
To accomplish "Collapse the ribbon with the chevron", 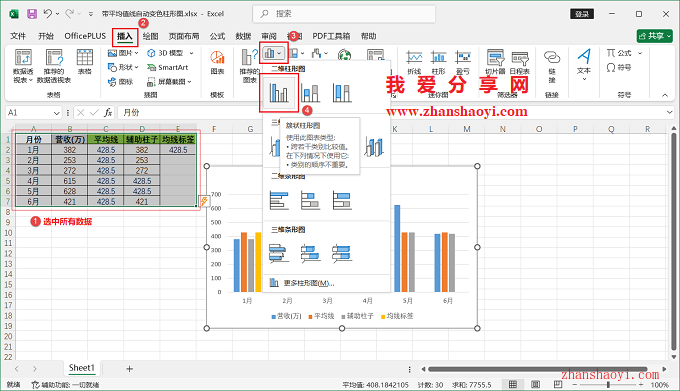I will 665,95.
